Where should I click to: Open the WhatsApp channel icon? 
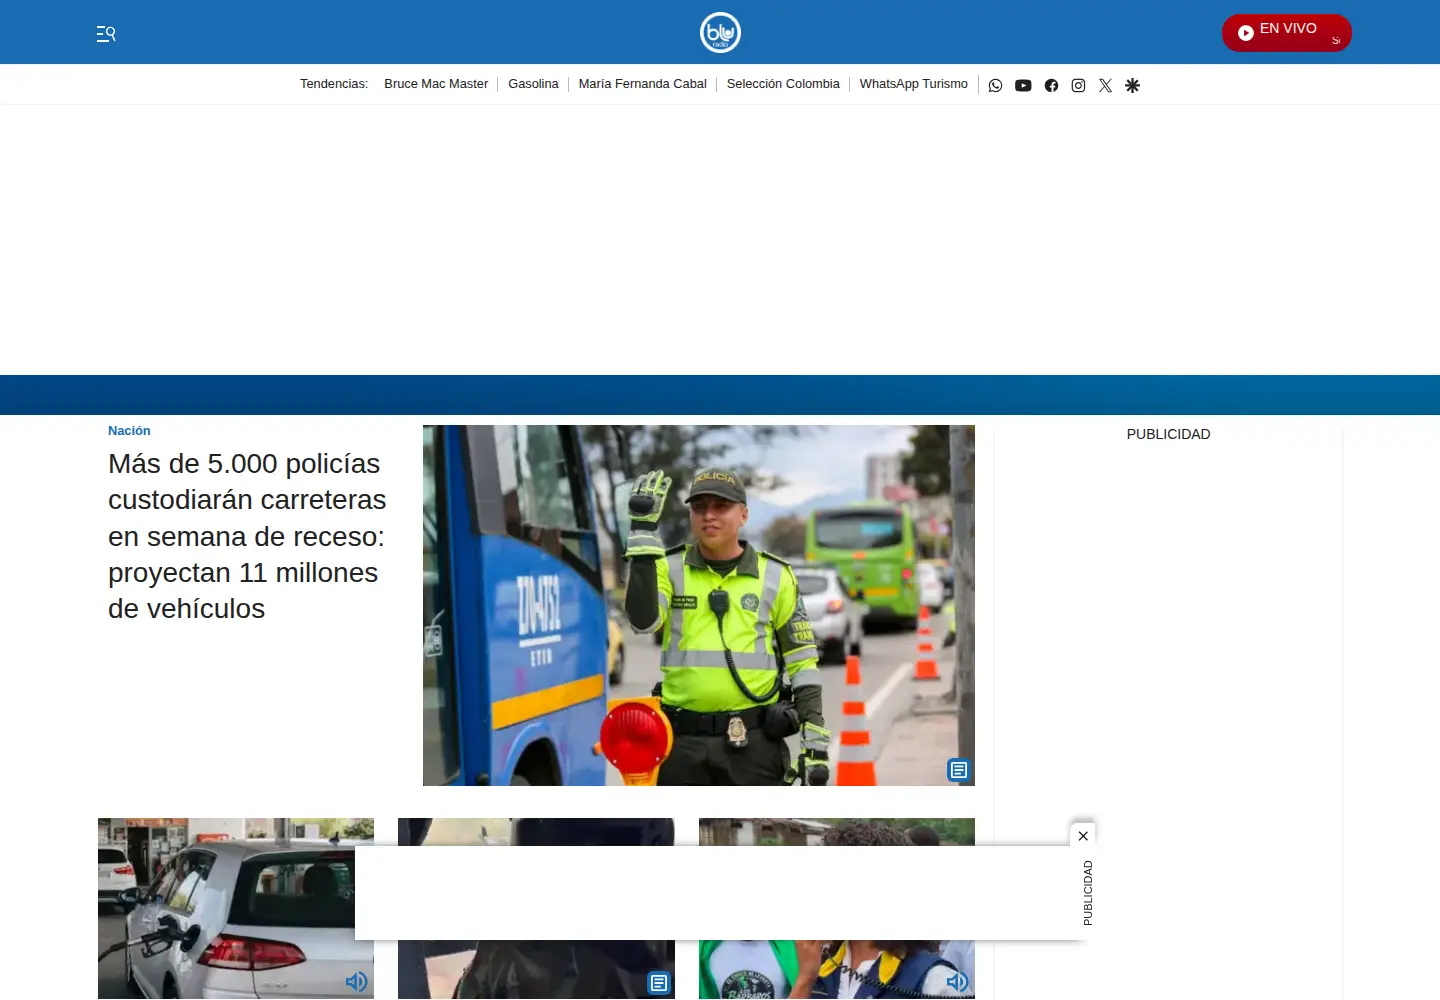tap(995, 85)
